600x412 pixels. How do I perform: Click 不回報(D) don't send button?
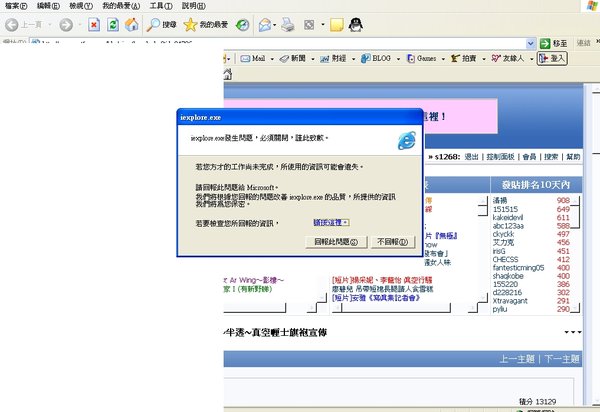pos(393,242)
